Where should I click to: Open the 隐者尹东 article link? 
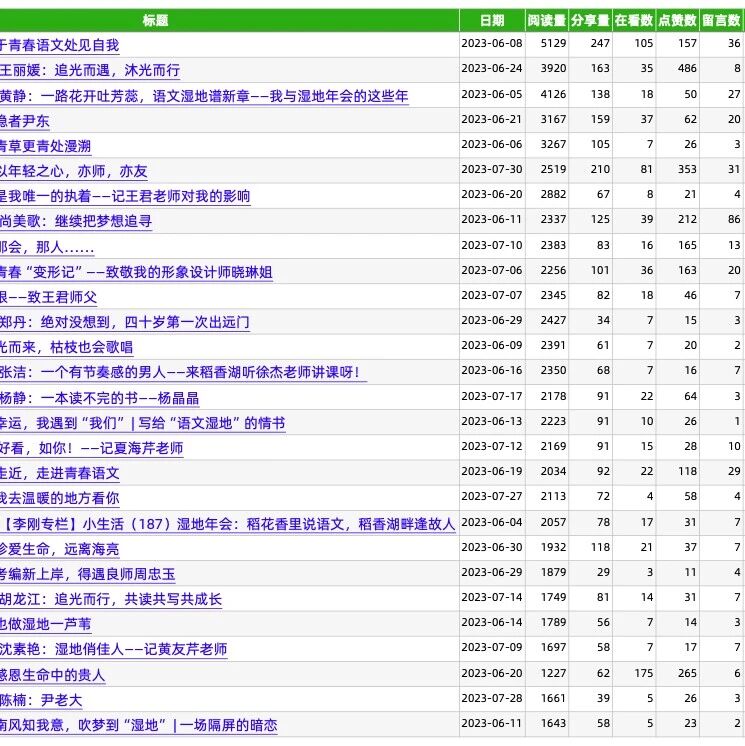point(25,121)
